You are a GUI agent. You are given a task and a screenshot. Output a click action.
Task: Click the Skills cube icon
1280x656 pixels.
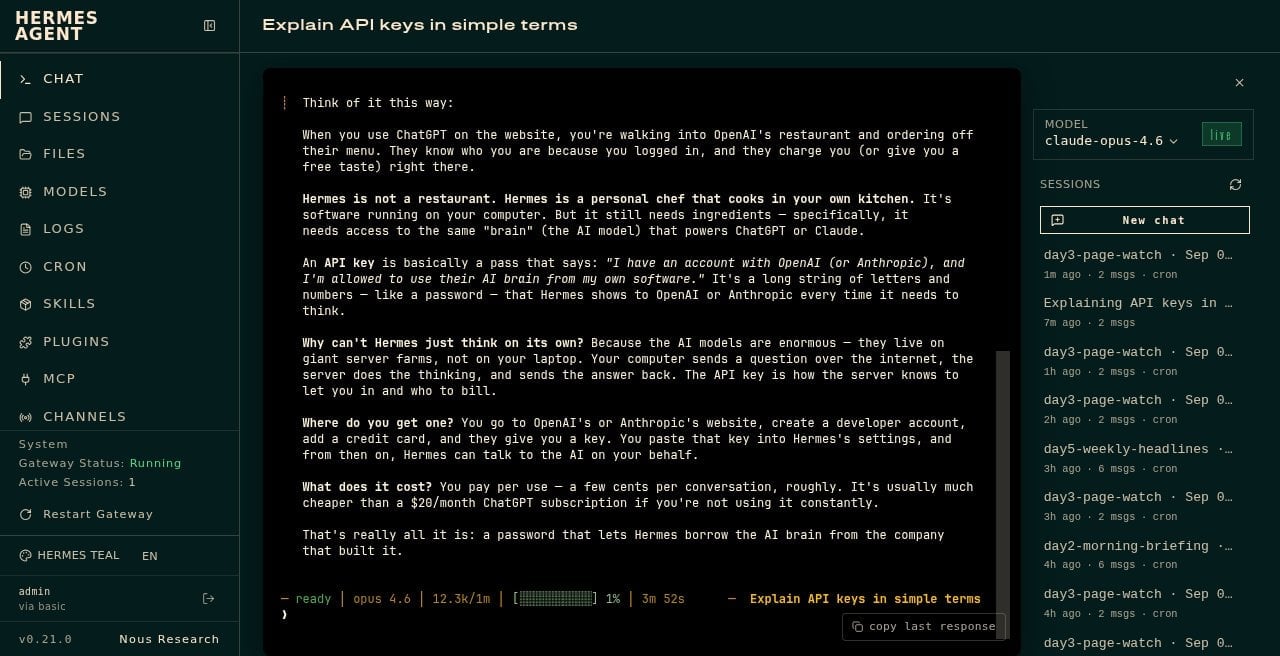[x=26, y=304]
